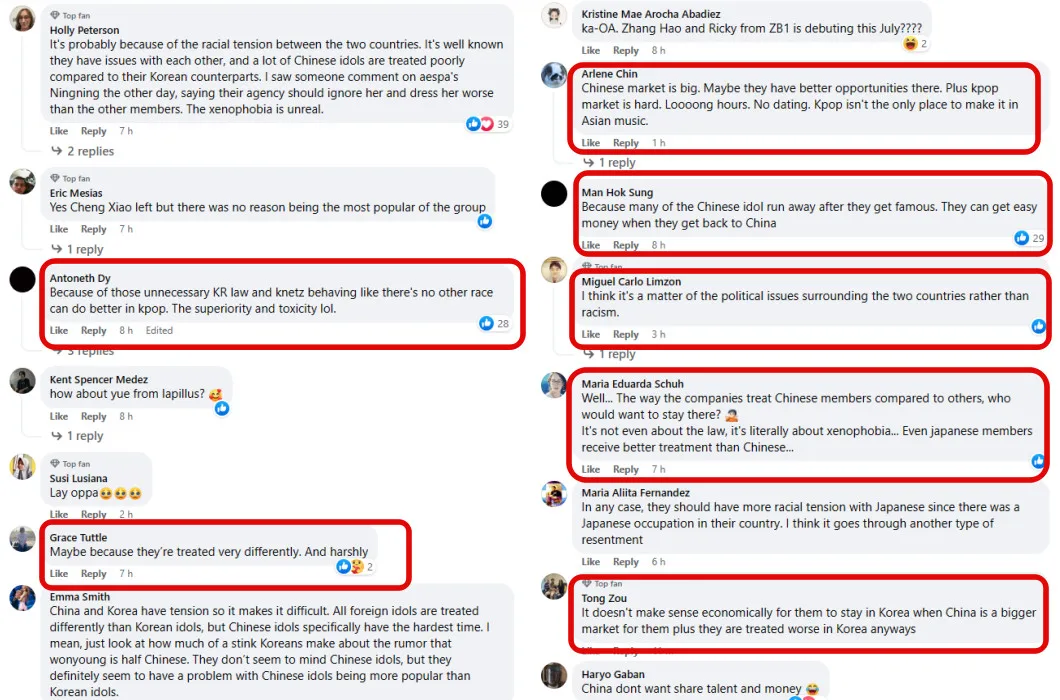The height and width of the screenshot is (700, 1060).
Task: Reply to Maria Aliita Fernandez's comment
Action: click(626, 562)
